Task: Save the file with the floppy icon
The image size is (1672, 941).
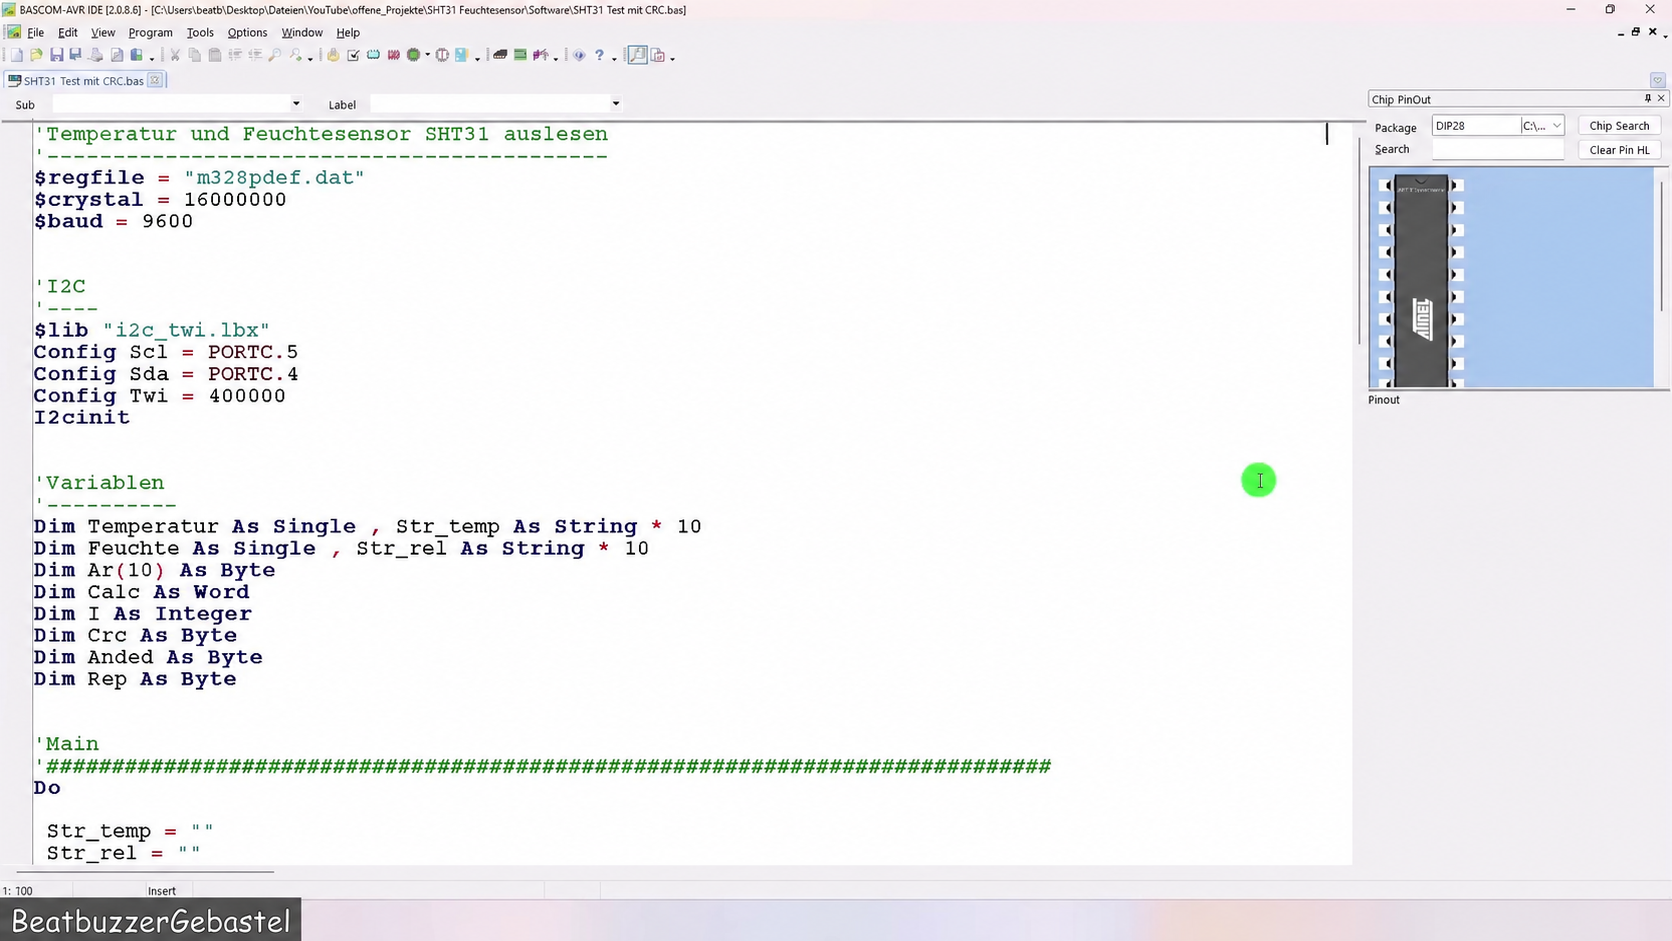Action: click(56, 55)
